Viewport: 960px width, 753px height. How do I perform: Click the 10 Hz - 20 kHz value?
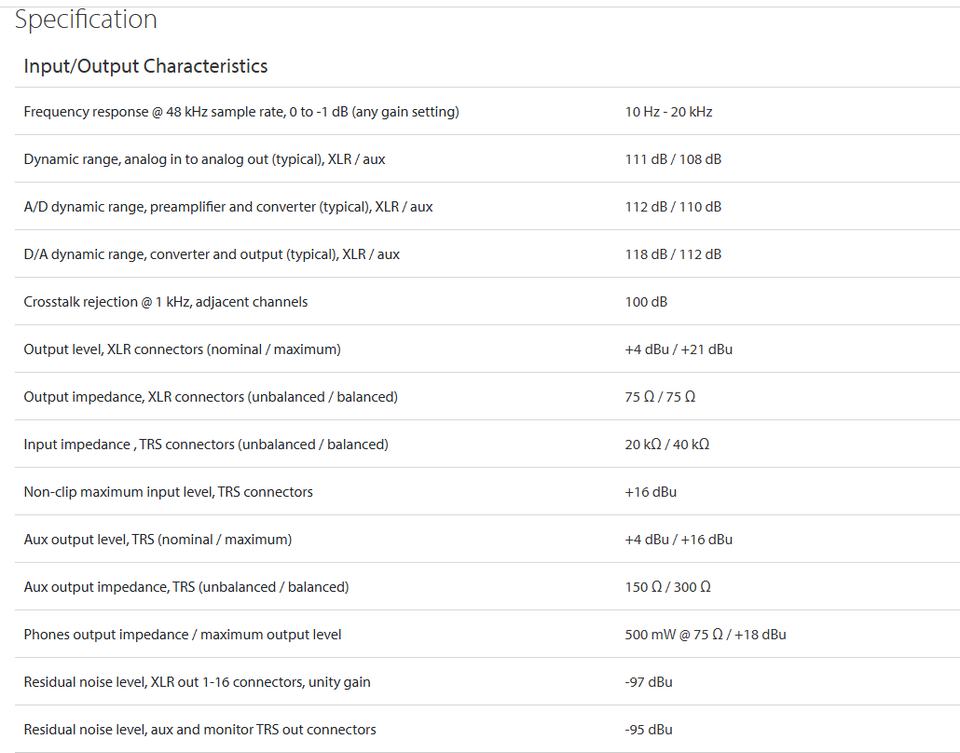668,112
